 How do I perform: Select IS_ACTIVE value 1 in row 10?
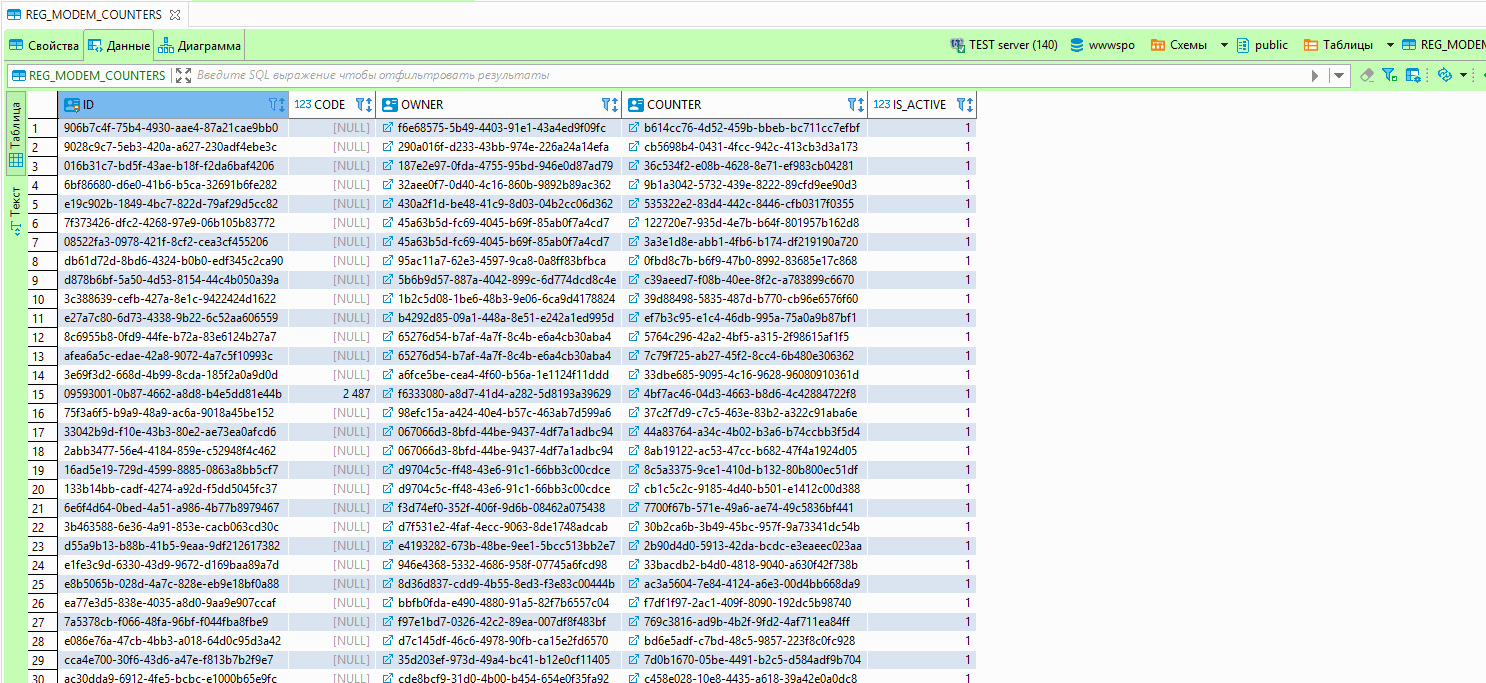tap(922, 299)
